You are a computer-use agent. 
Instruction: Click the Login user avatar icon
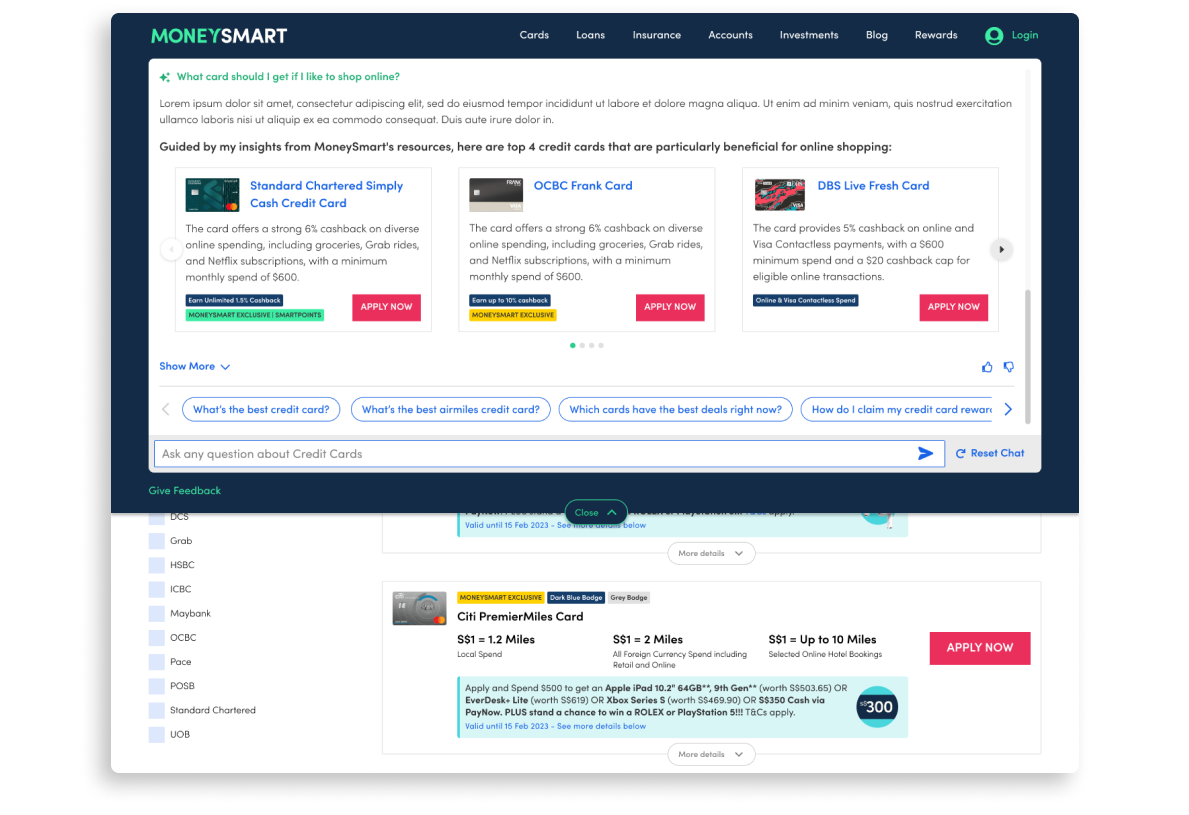click(994, 36)
